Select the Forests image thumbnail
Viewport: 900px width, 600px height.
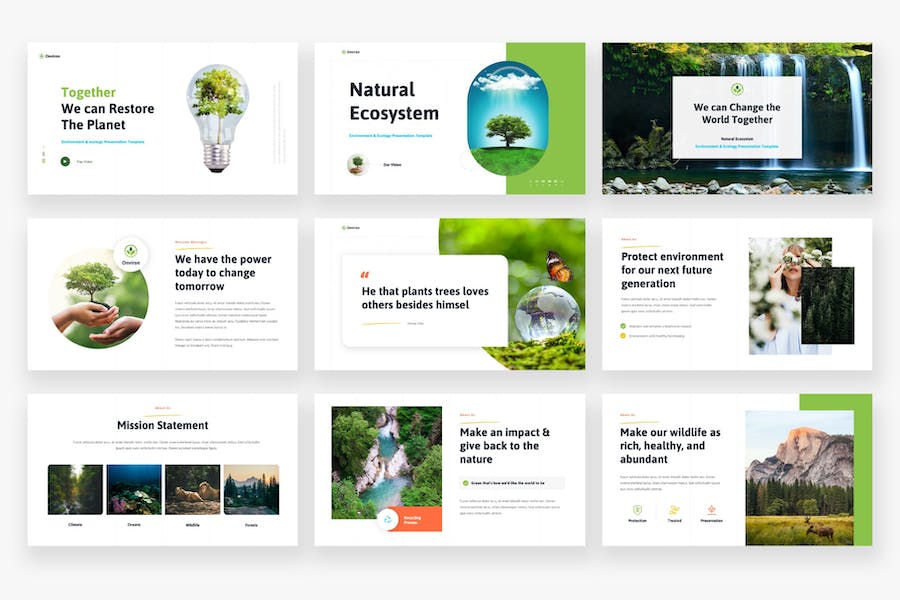pos(251,489)
